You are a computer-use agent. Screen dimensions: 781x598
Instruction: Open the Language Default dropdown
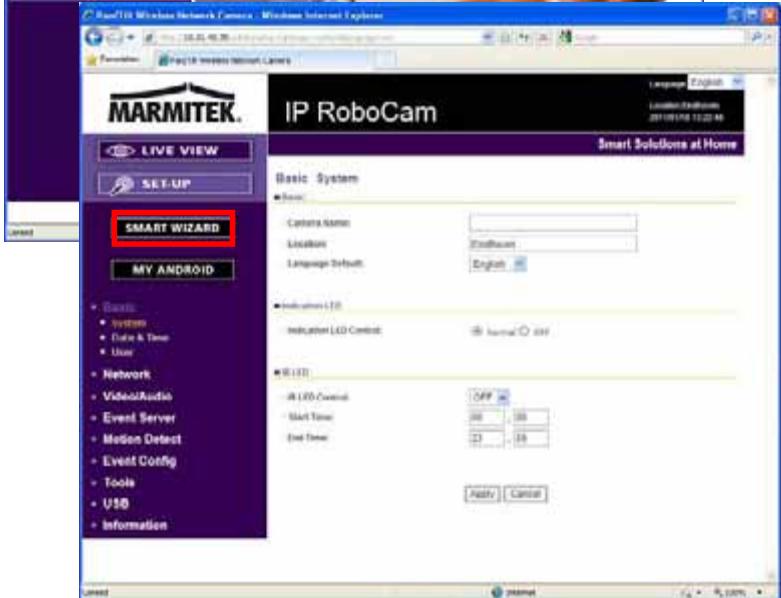pyautogui.click(x=498, y=264)
